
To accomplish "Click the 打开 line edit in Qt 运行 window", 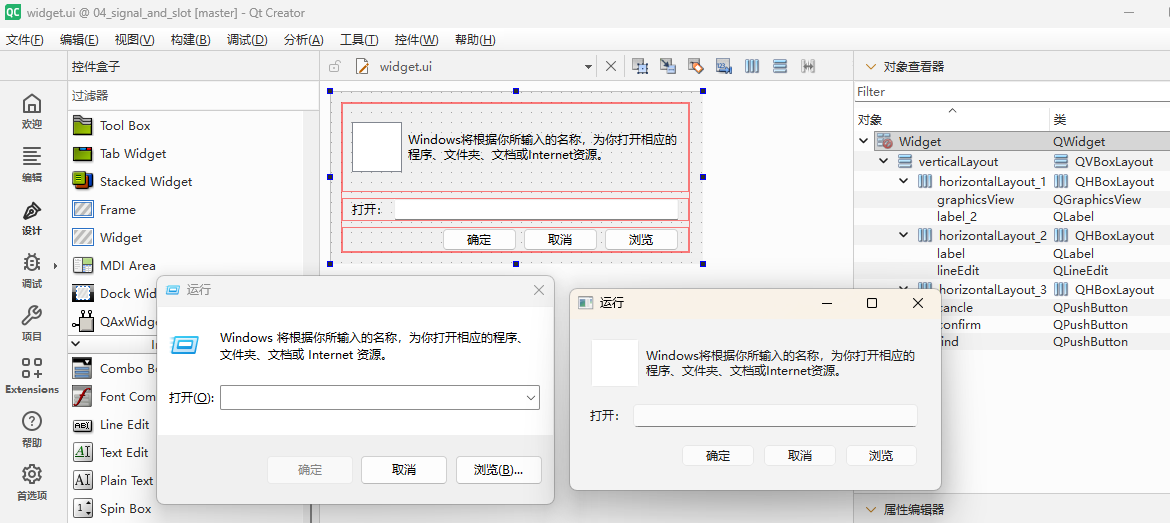I will pyautogui.click(x=775, y=416).
